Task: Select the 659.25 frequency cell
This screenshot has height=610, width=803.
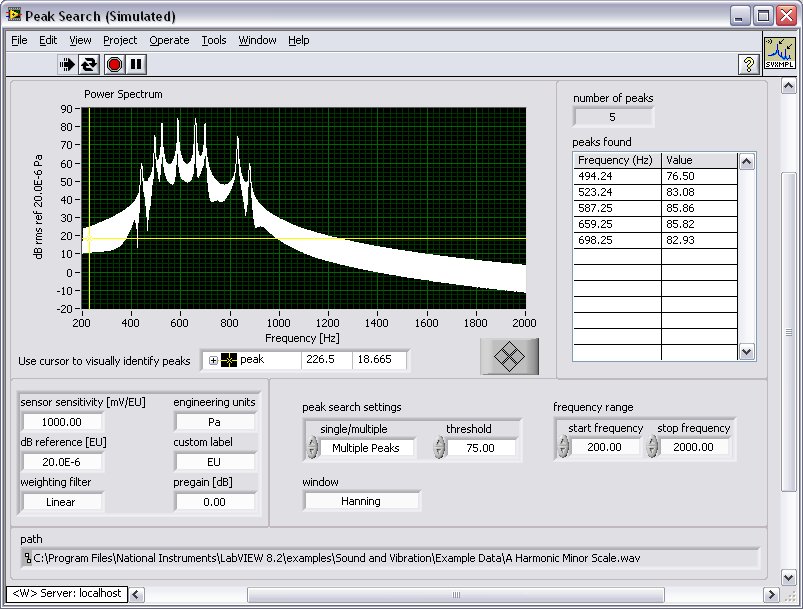Action: pos(617,224)
